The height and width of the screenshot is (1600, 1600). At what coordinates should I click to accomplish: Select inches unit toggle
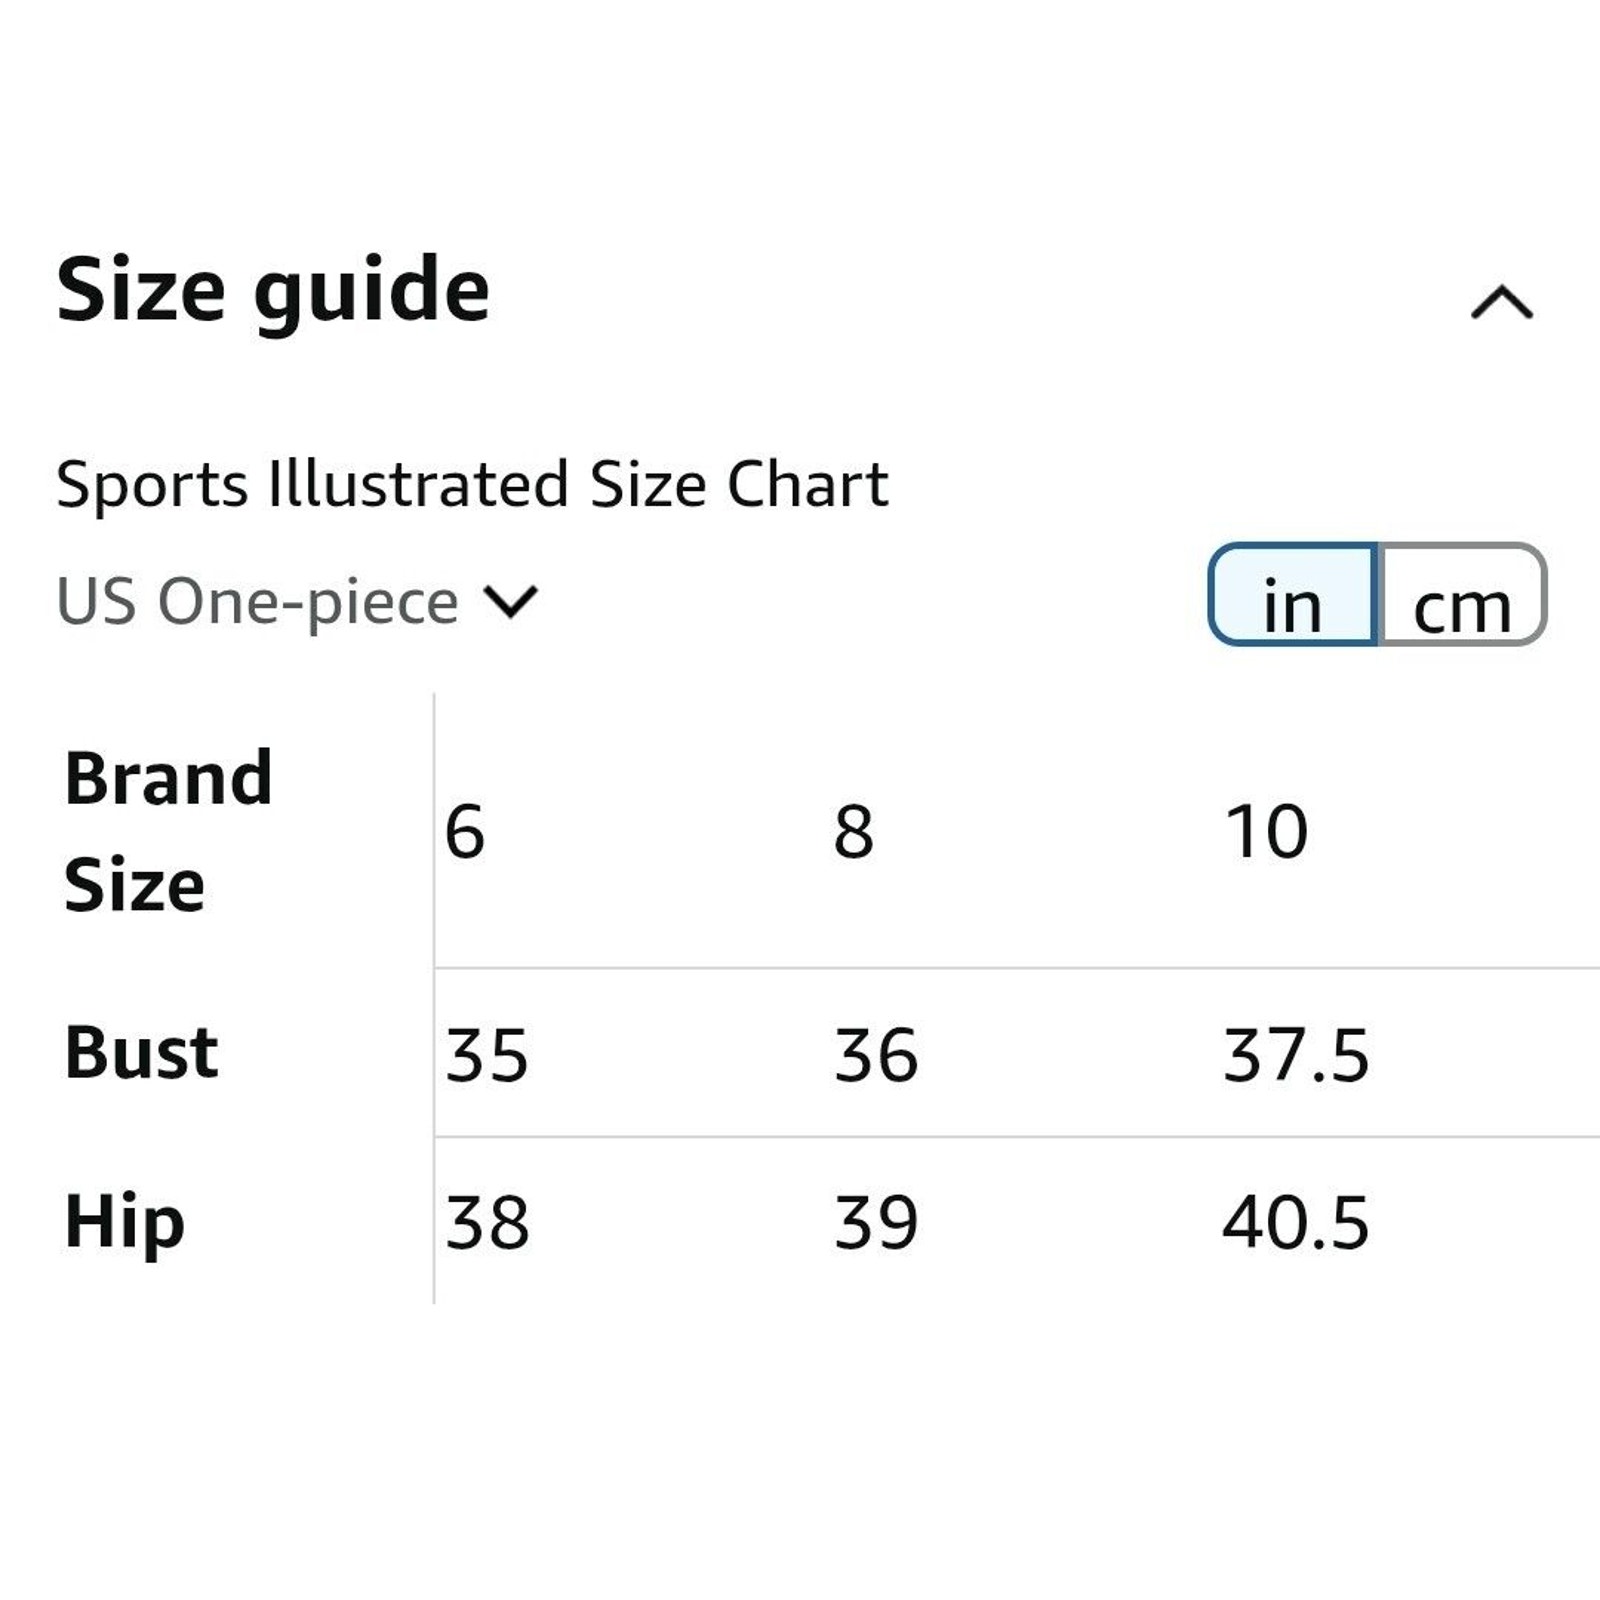1292,595
